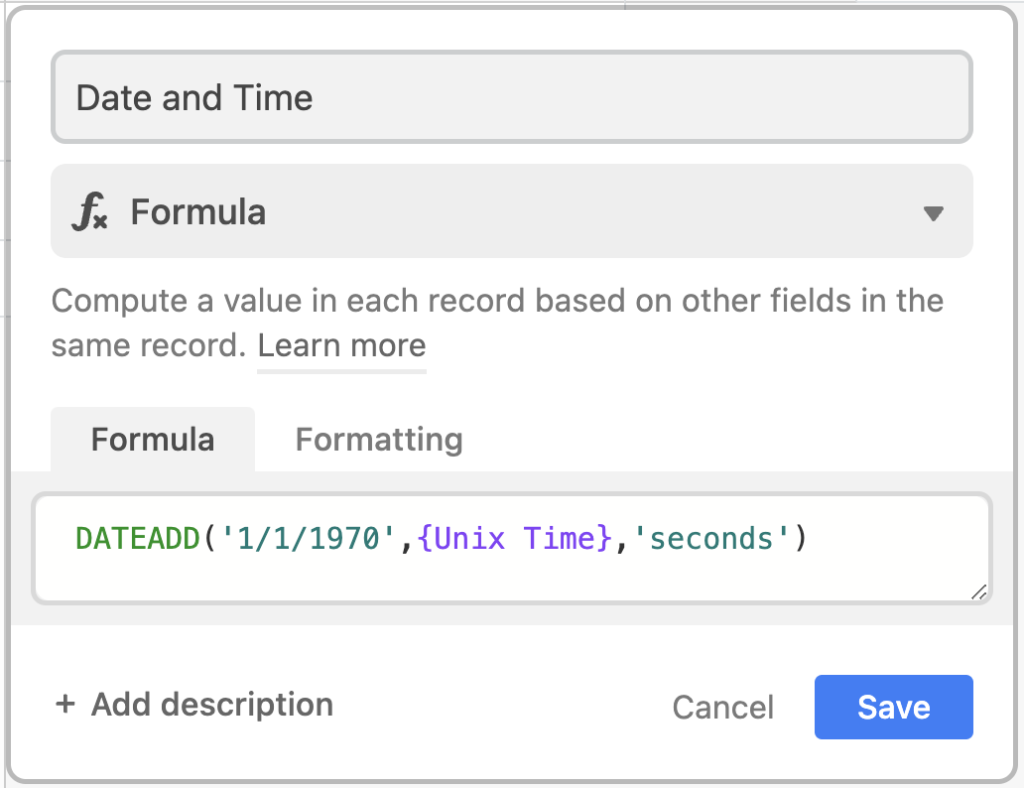Click the dropdown chevron next to Formula
Screen dimensions: 1024x788
934,211
